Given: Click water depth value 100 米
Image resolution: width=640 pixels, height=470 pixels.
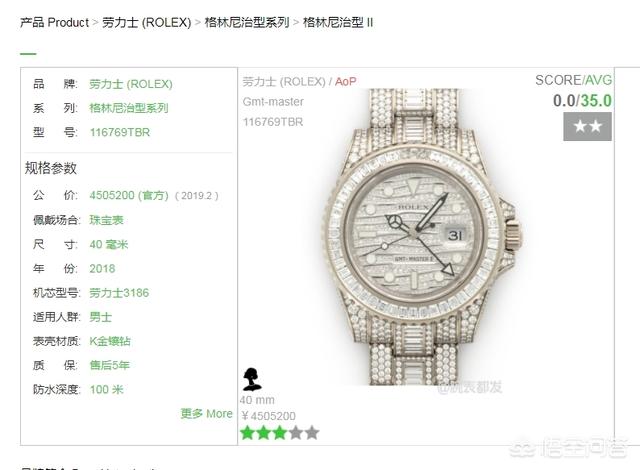Looking at the screenshot, I should point(107,389).
